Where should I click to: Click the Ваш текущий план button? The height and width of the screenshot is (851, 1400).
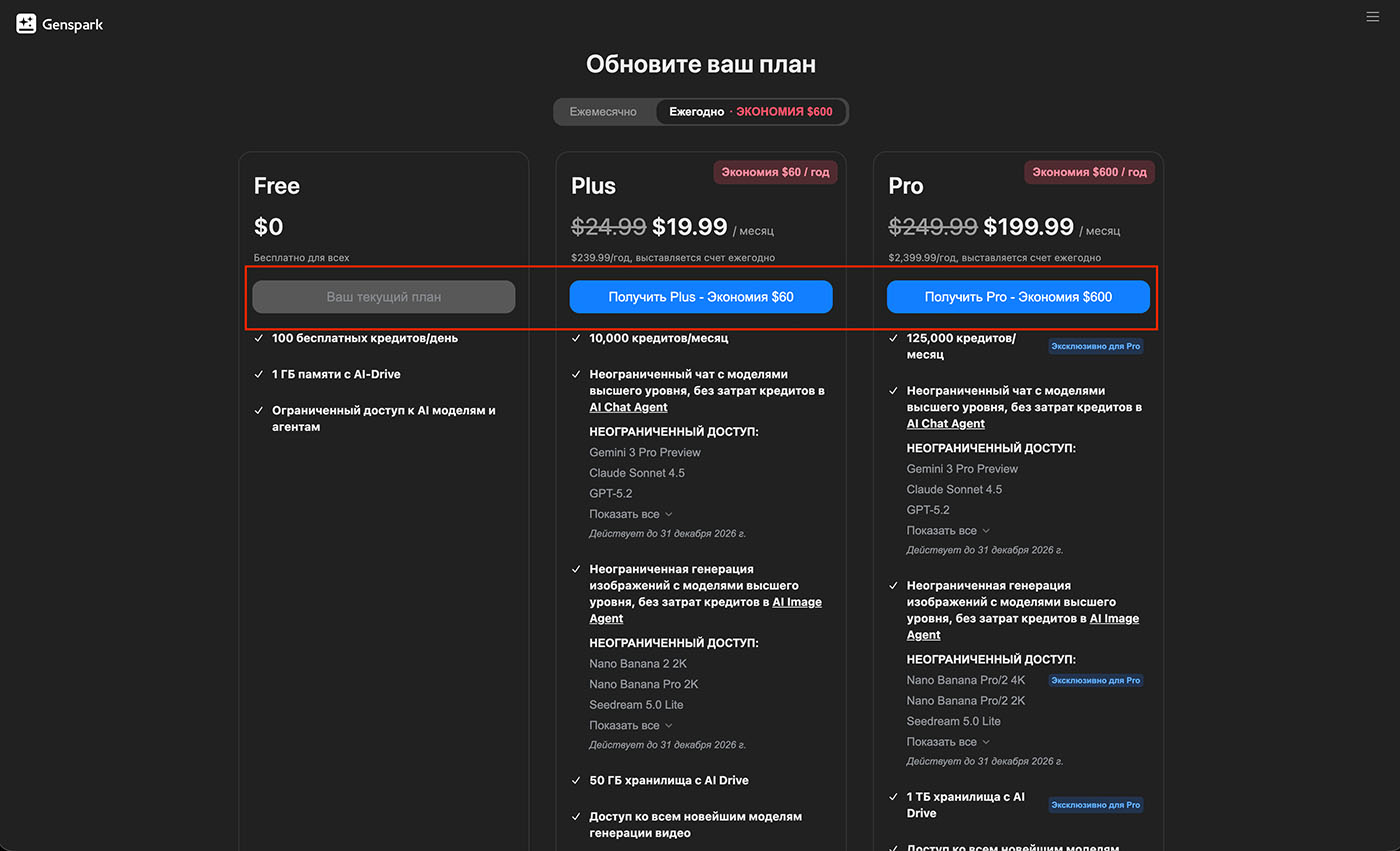tap(384, 297)
